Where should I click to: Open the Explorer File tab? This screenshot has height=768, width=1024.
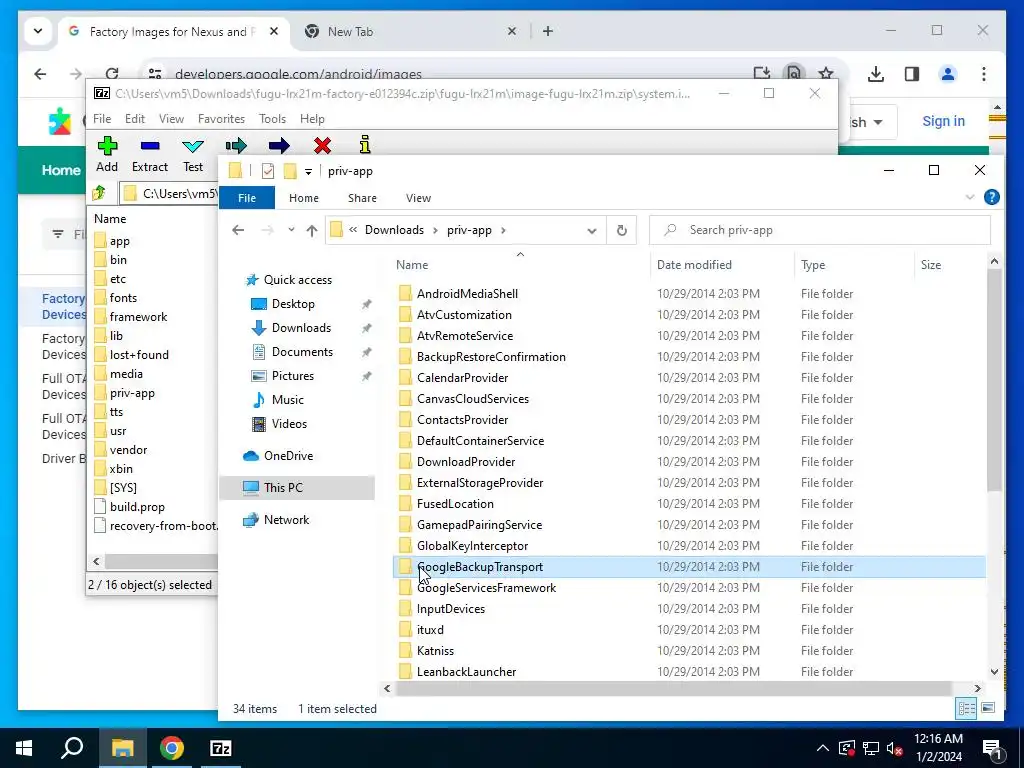click(247, 198)
